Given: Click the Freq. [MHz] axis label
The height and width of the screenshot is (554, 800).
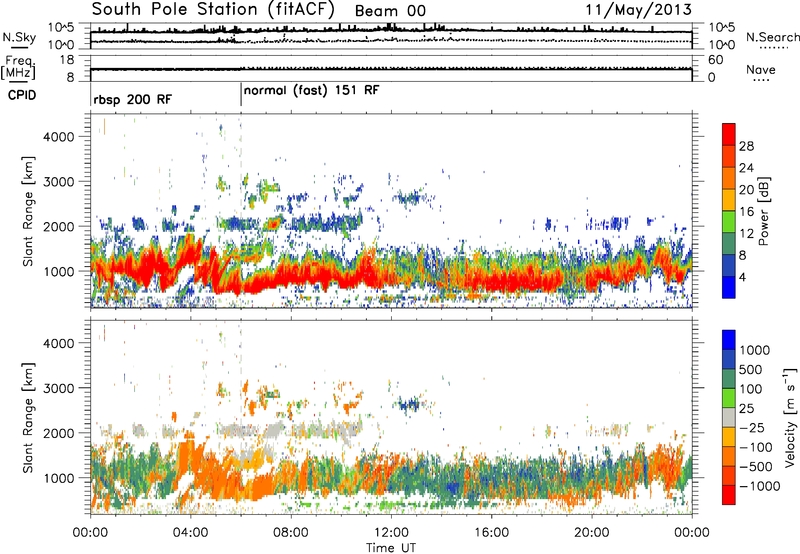Looking at the screenshot, I should tap(18, 67).
